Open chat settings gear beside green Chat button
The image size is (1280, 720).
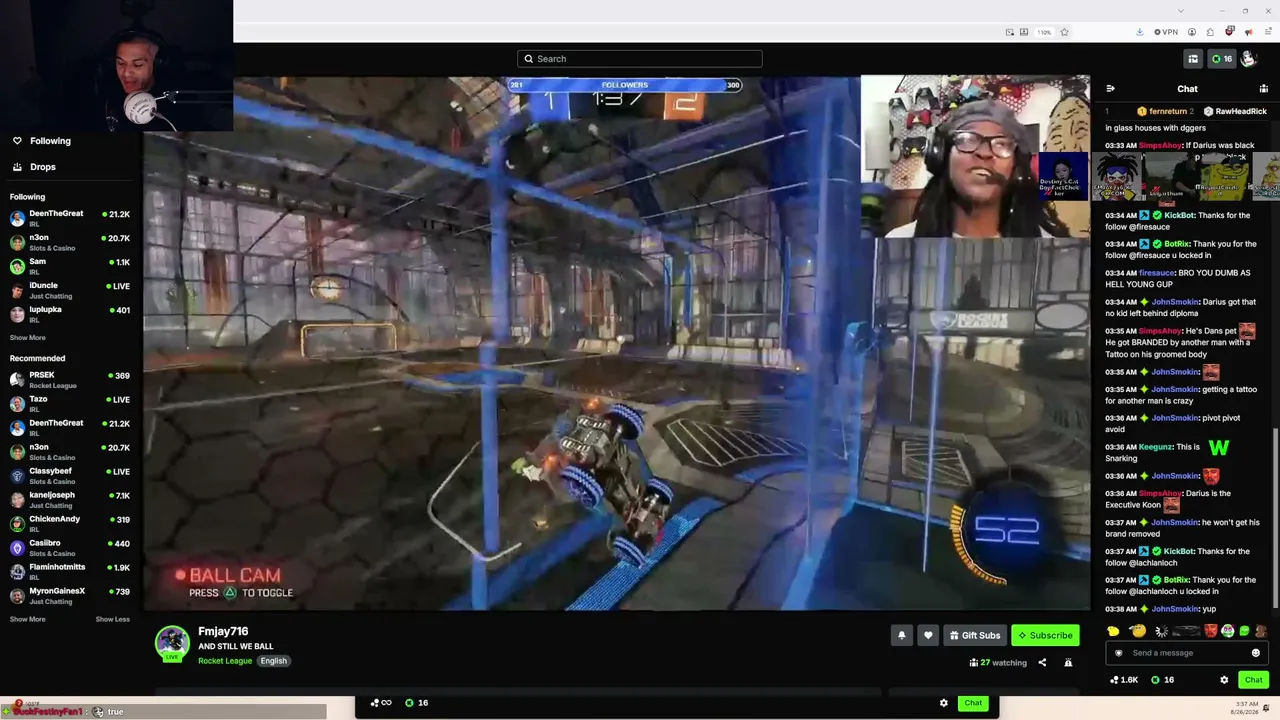1224,680
